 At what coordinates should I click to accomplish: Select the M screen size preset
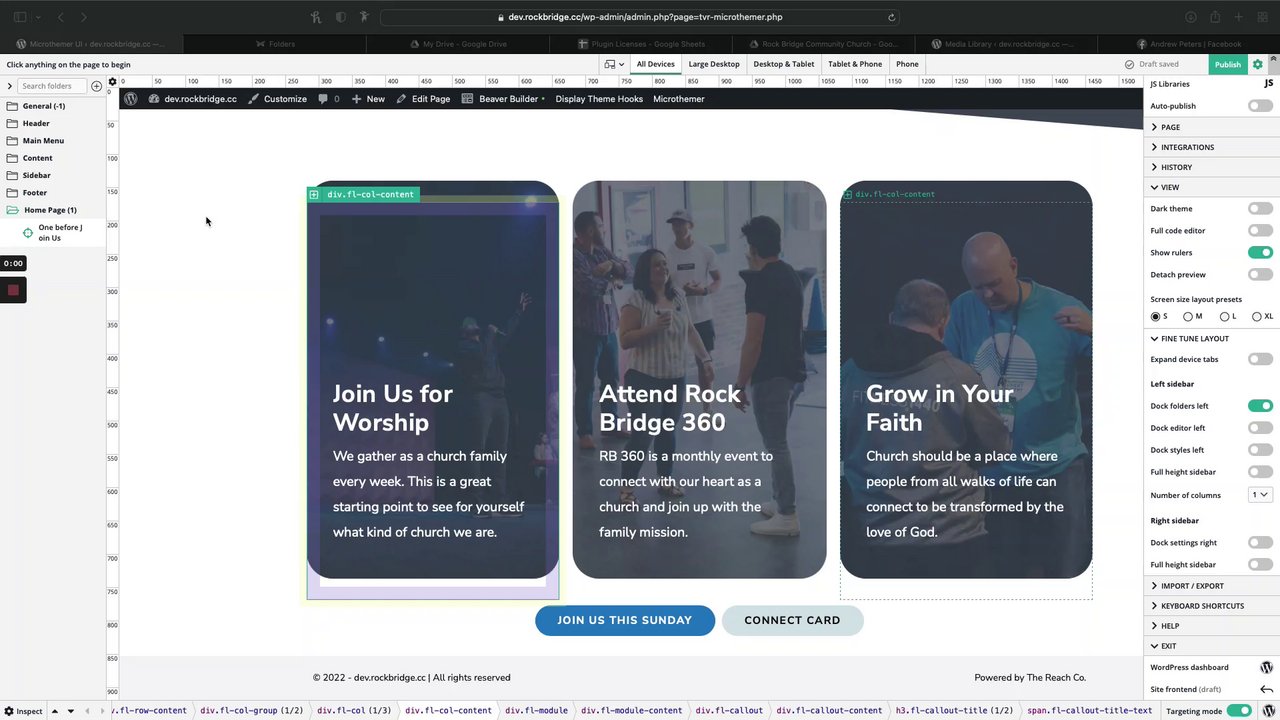1188,317
